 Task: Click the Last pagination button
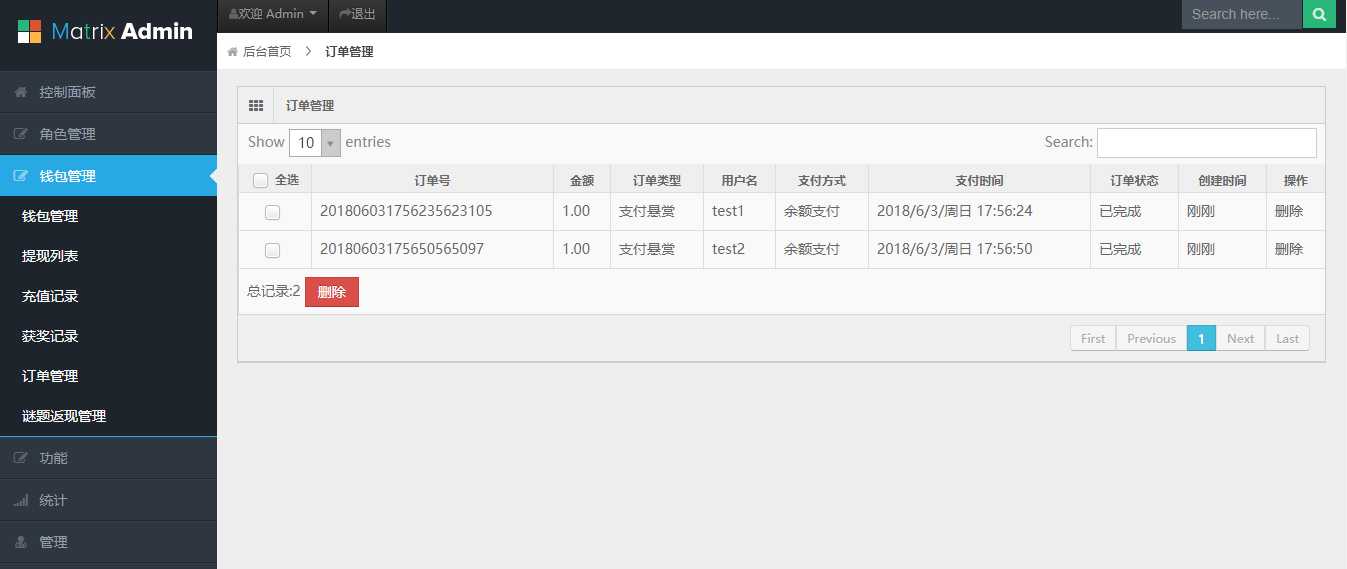click(1287, 338)
